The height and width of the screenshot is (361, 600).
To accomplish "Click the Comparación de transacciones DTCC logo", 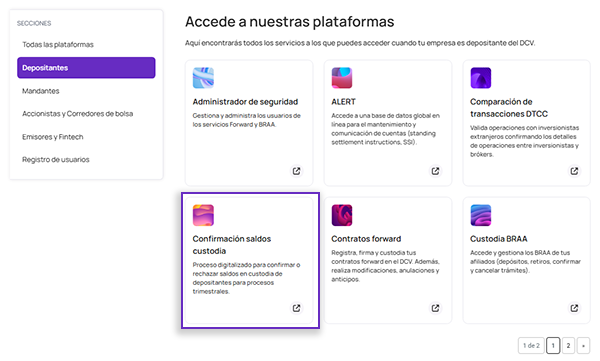I will [481, 78].
